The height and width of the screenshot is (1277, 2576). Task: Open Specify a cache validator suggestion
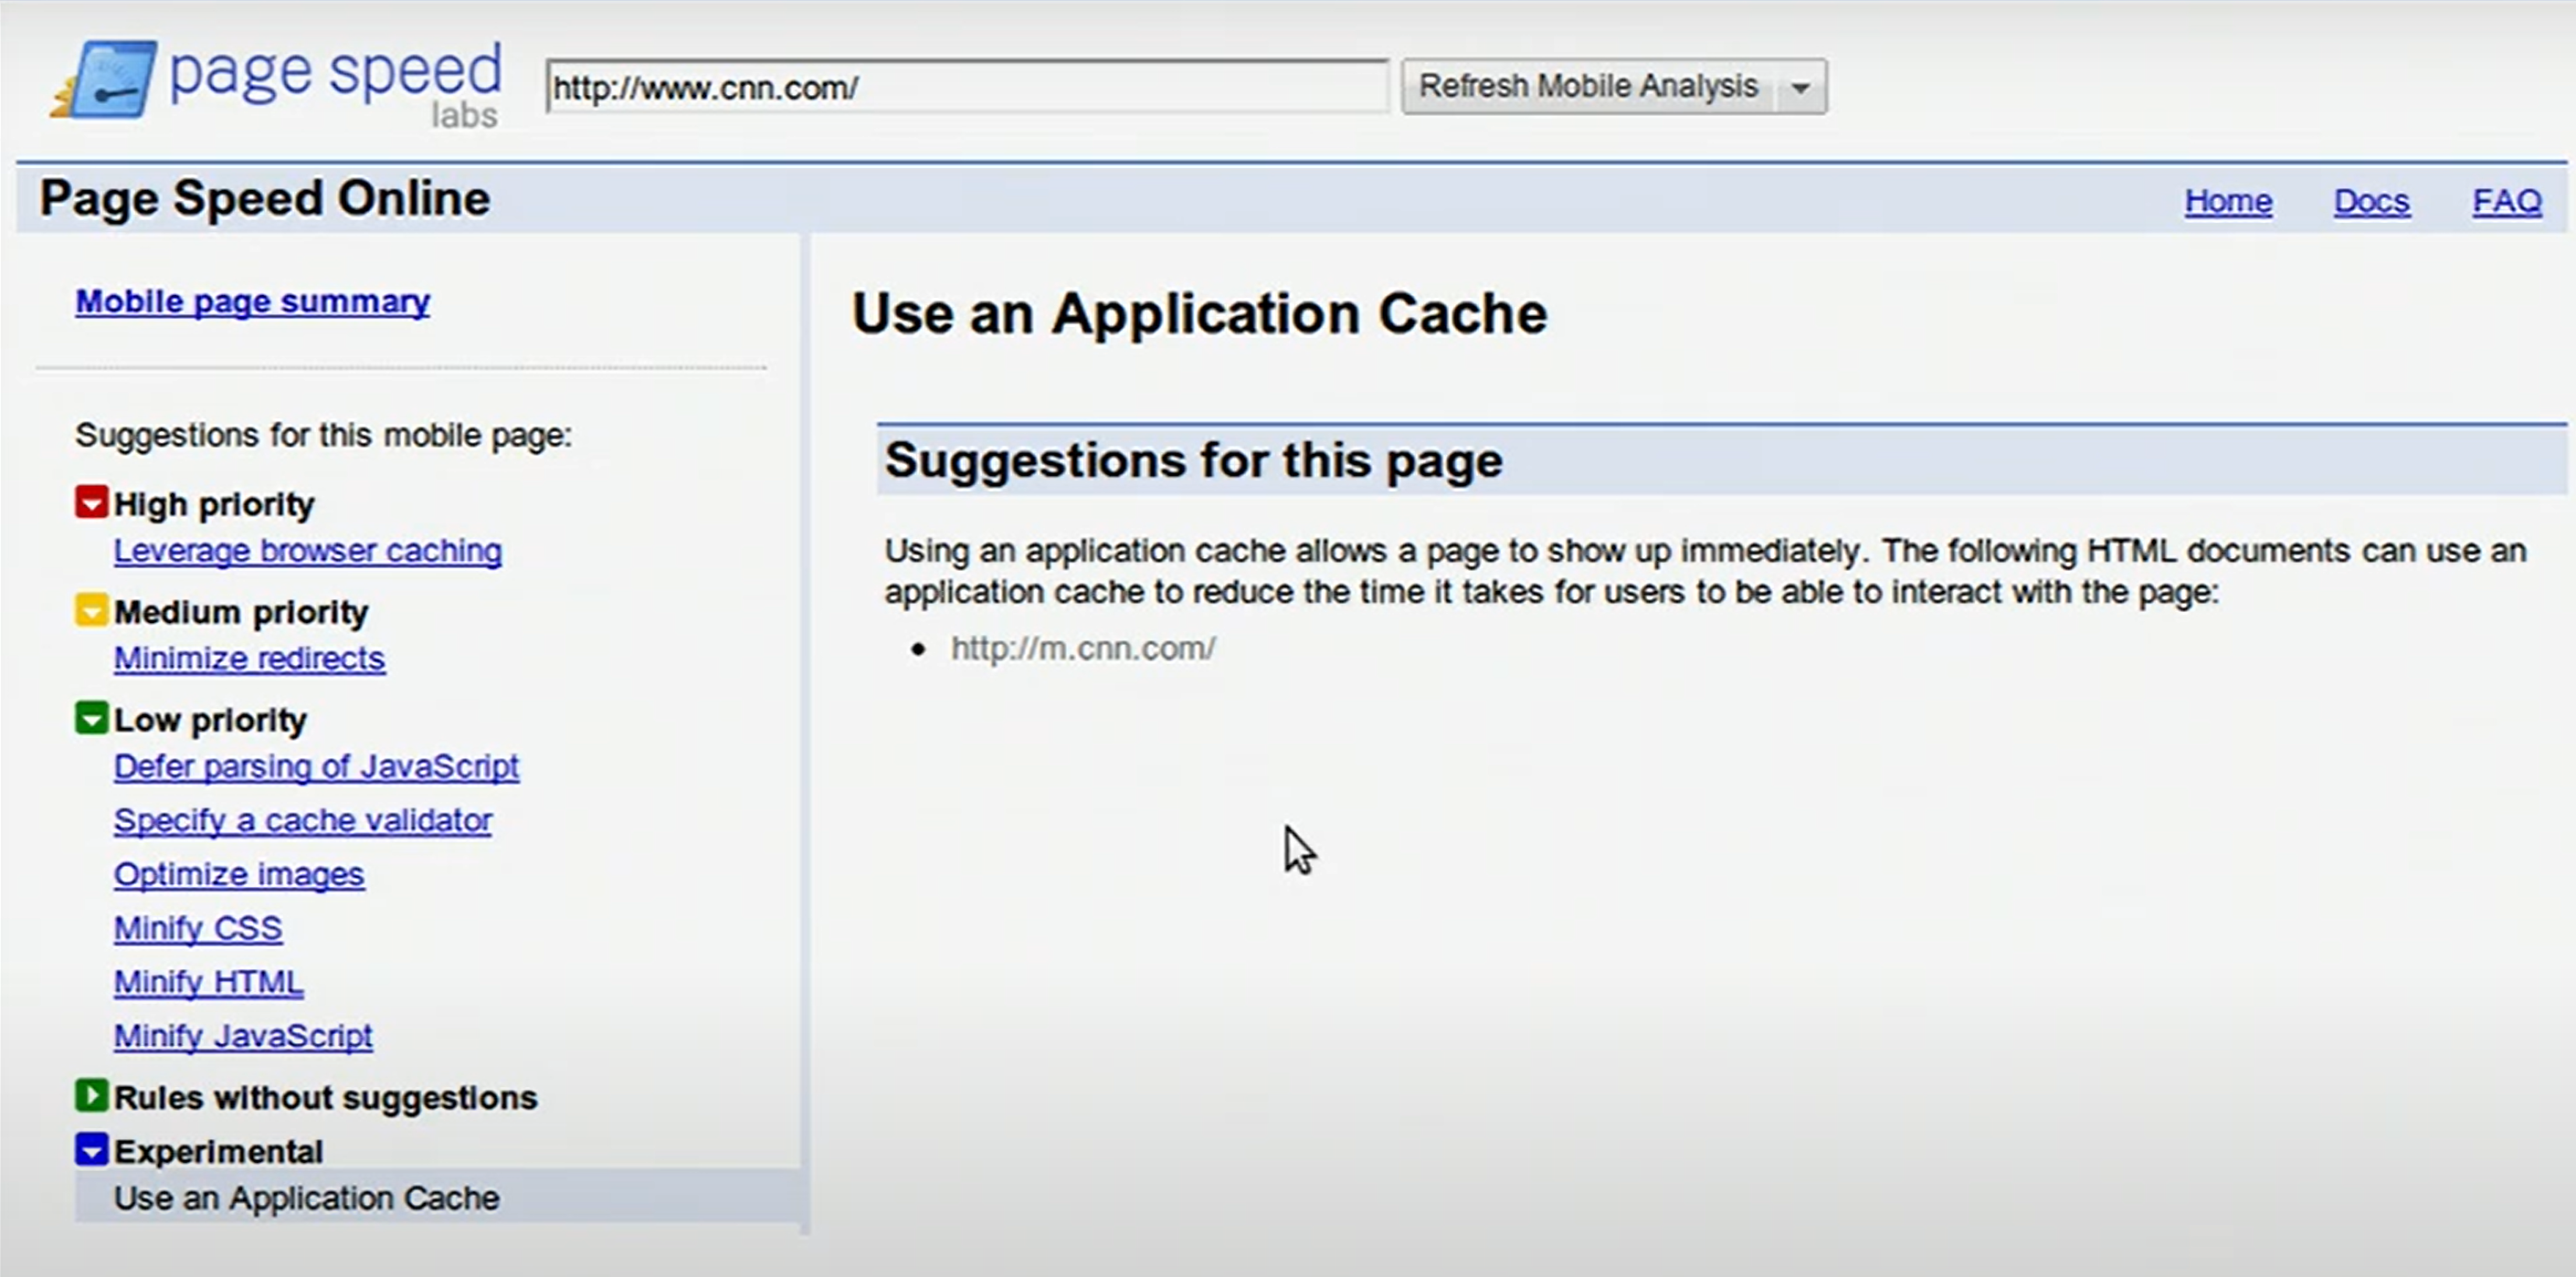click(303, 820)
